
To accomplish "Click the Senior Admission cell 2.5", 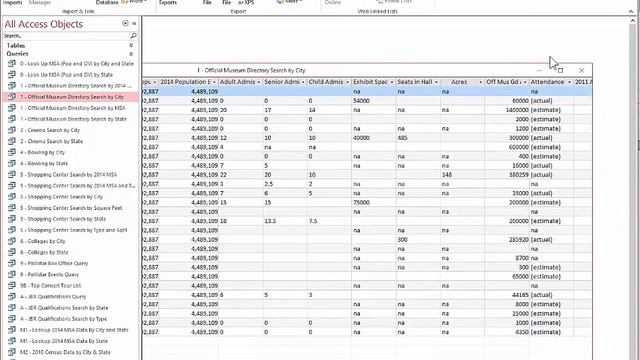I will click(x=285, y=184).
